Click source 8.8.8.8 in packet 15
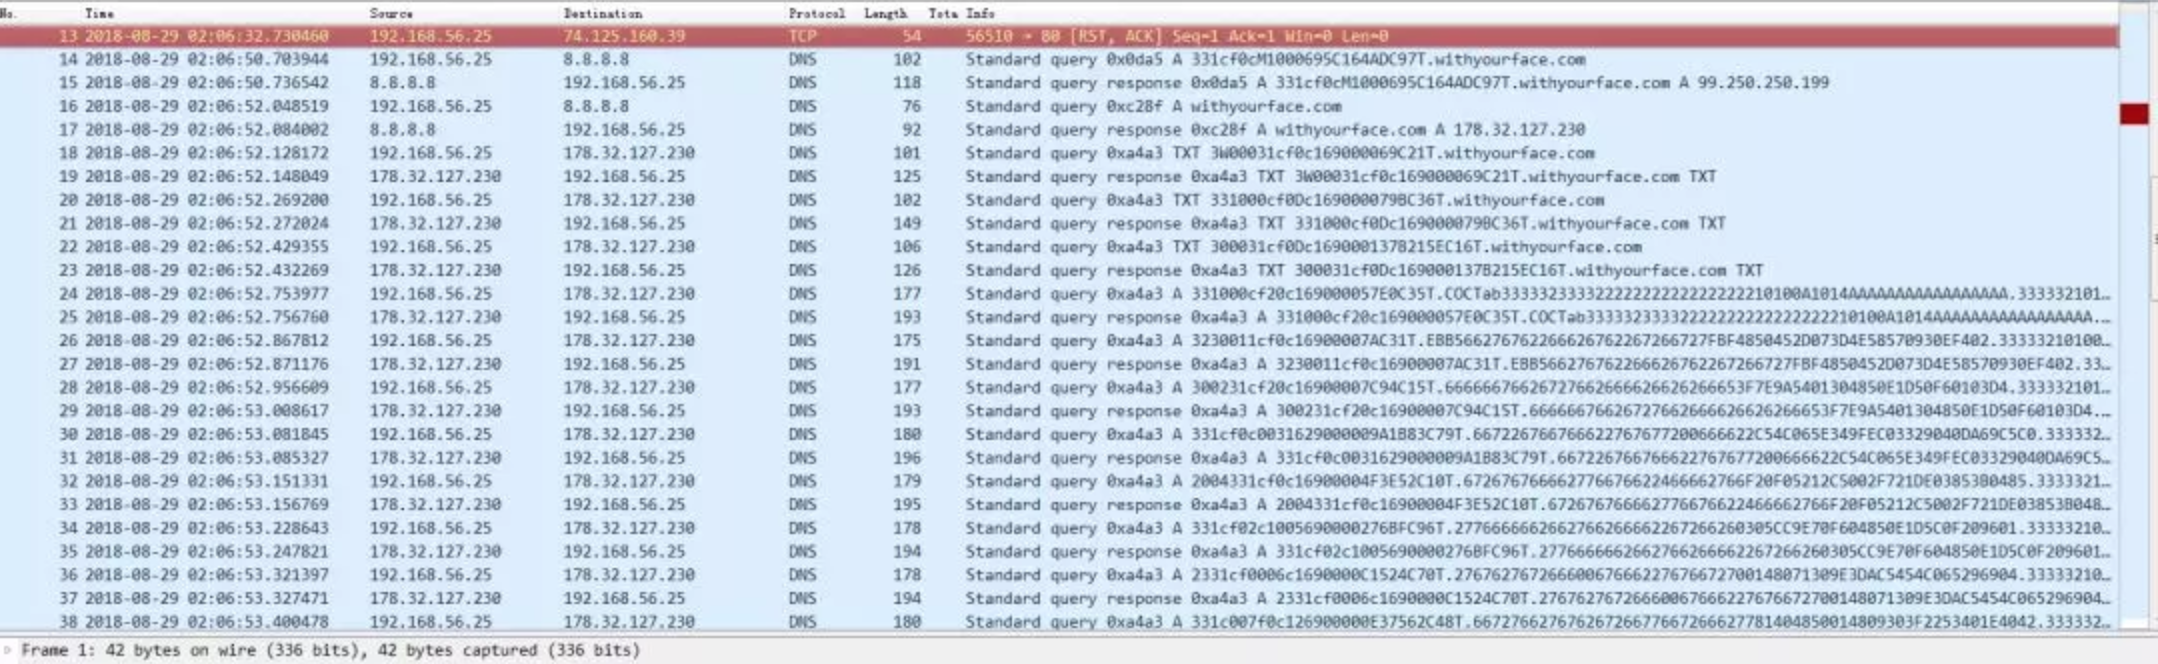The height and width of the screenshot is (664, 2158). (x=402, y=83)
